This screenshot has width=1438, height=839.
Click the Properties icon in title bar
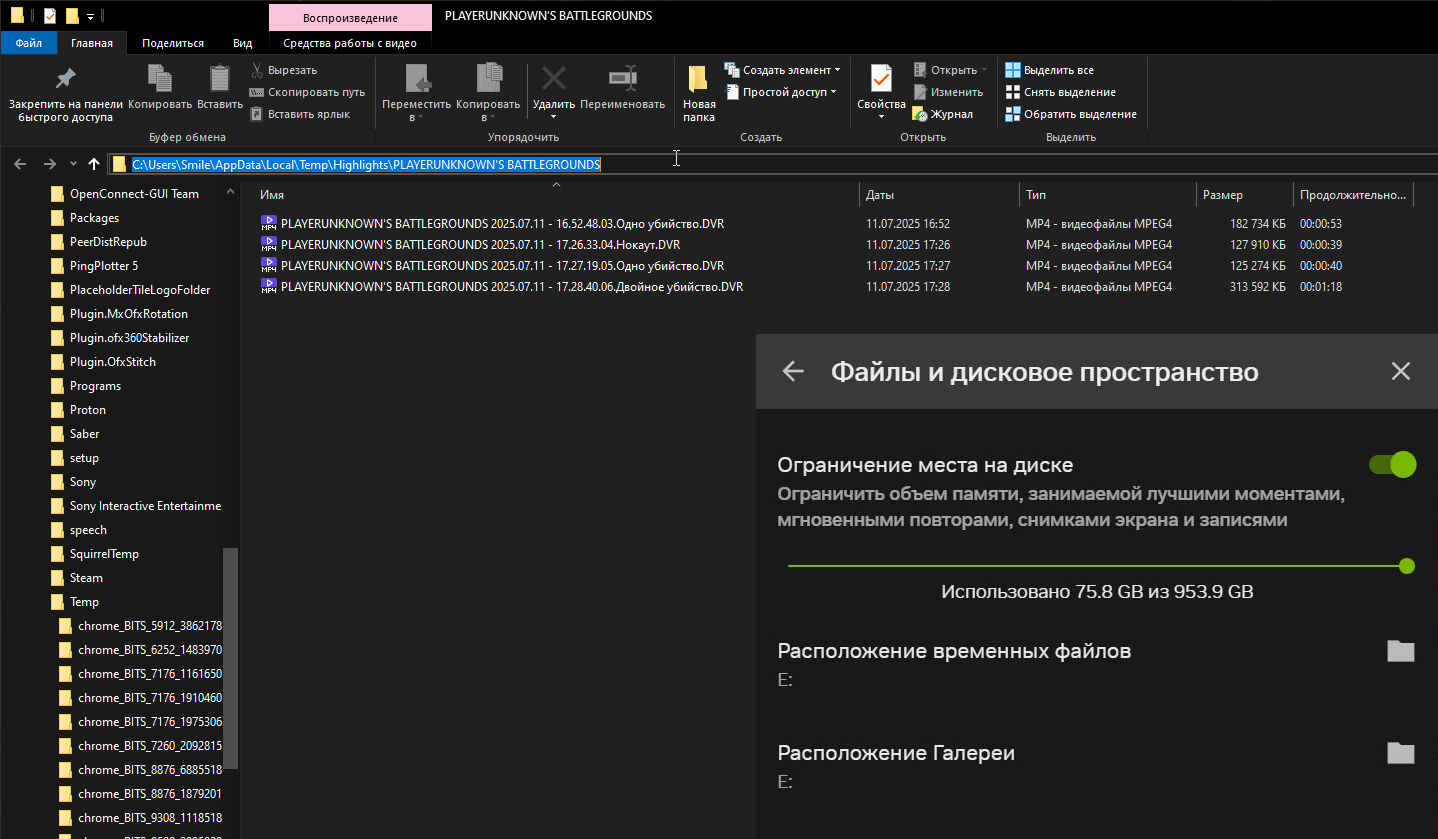point(48,16)
